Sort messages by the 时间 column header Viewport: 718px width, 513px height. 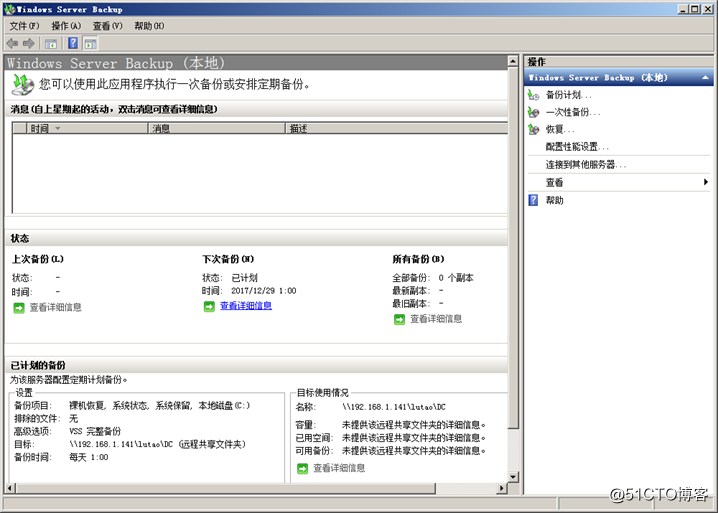click(87, 128)
